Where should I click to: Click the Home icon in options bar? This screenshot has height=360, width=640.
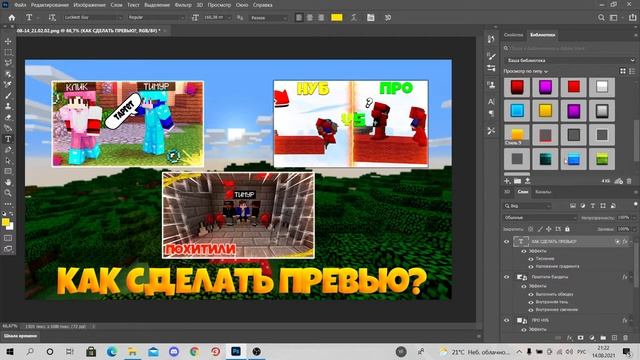[x=11, y=18]
